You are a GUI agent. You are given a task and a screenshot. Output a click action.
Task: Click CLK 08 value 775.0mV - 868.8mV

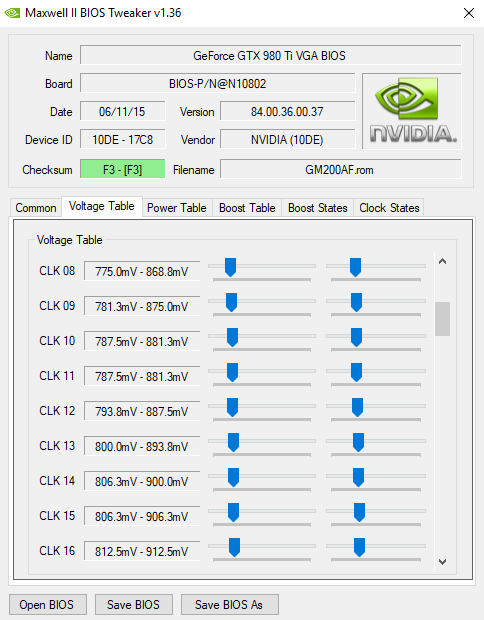point(142,271)
